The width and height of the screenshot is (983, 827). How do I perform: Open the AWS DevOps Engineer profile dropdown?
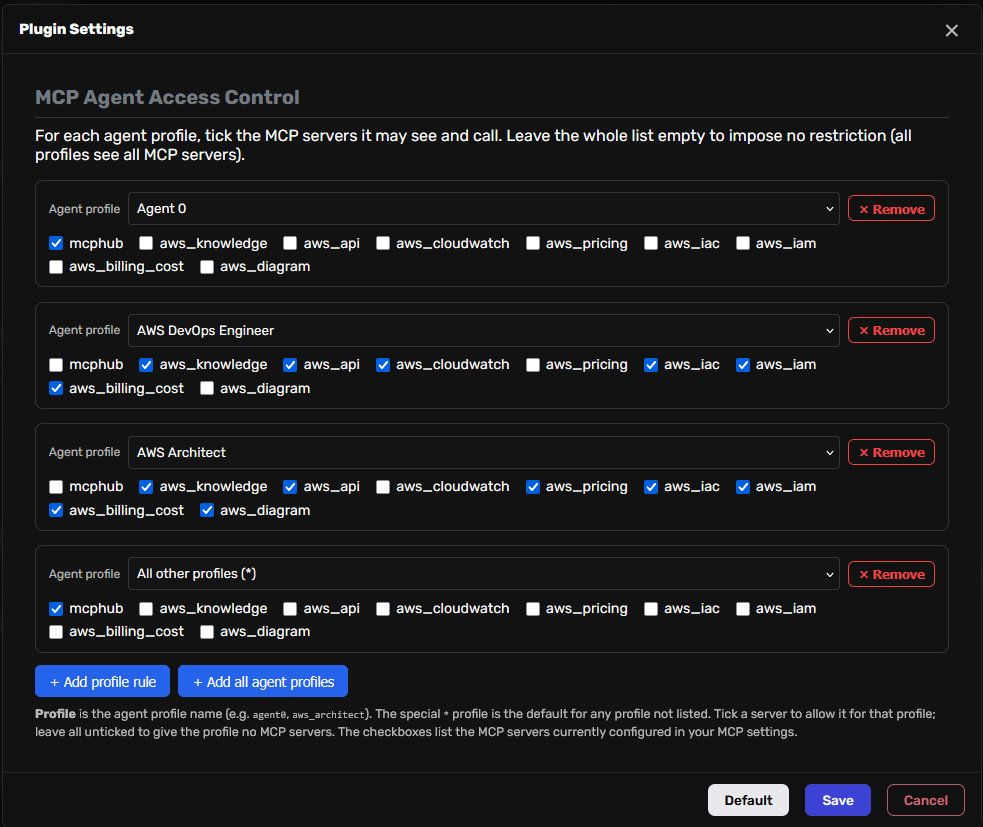pos(483,330)
